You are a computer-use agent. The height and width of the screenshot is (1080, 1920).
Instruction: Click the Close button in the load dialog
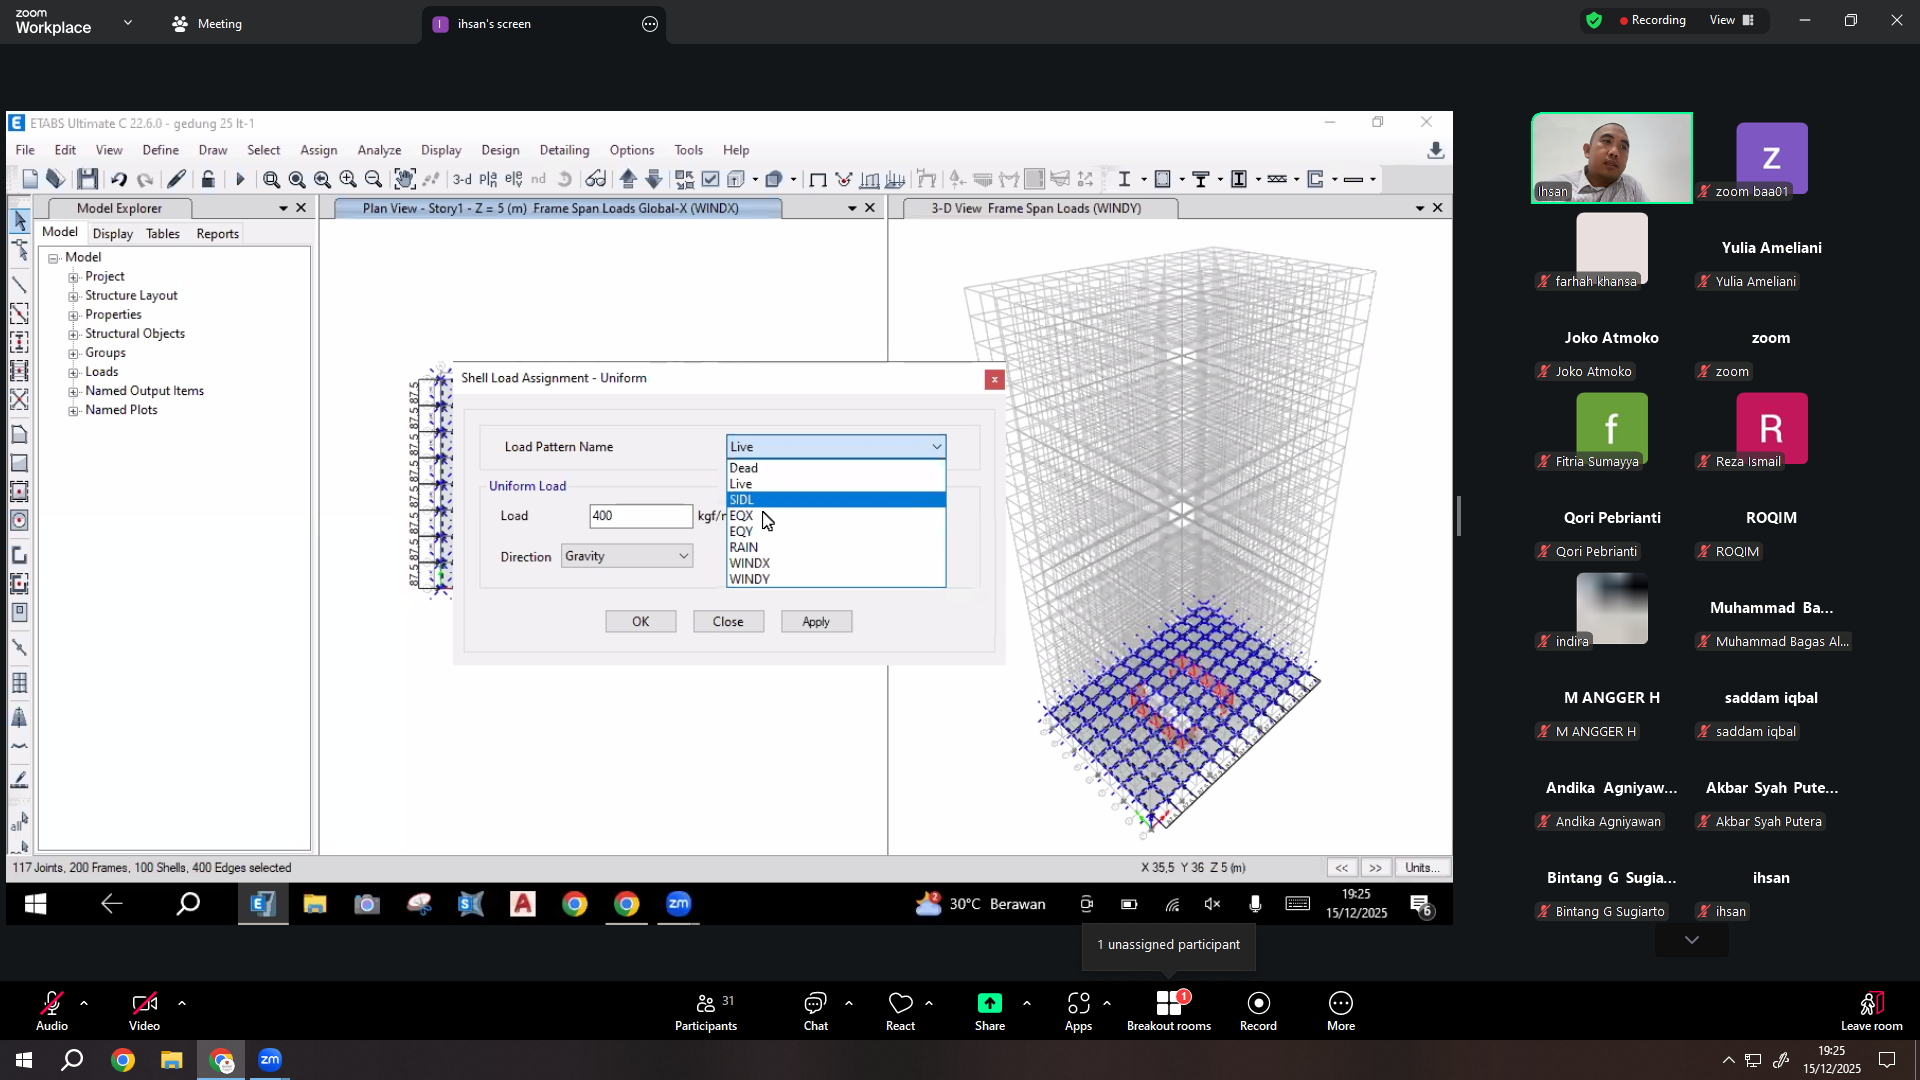[x=728, y=621]
